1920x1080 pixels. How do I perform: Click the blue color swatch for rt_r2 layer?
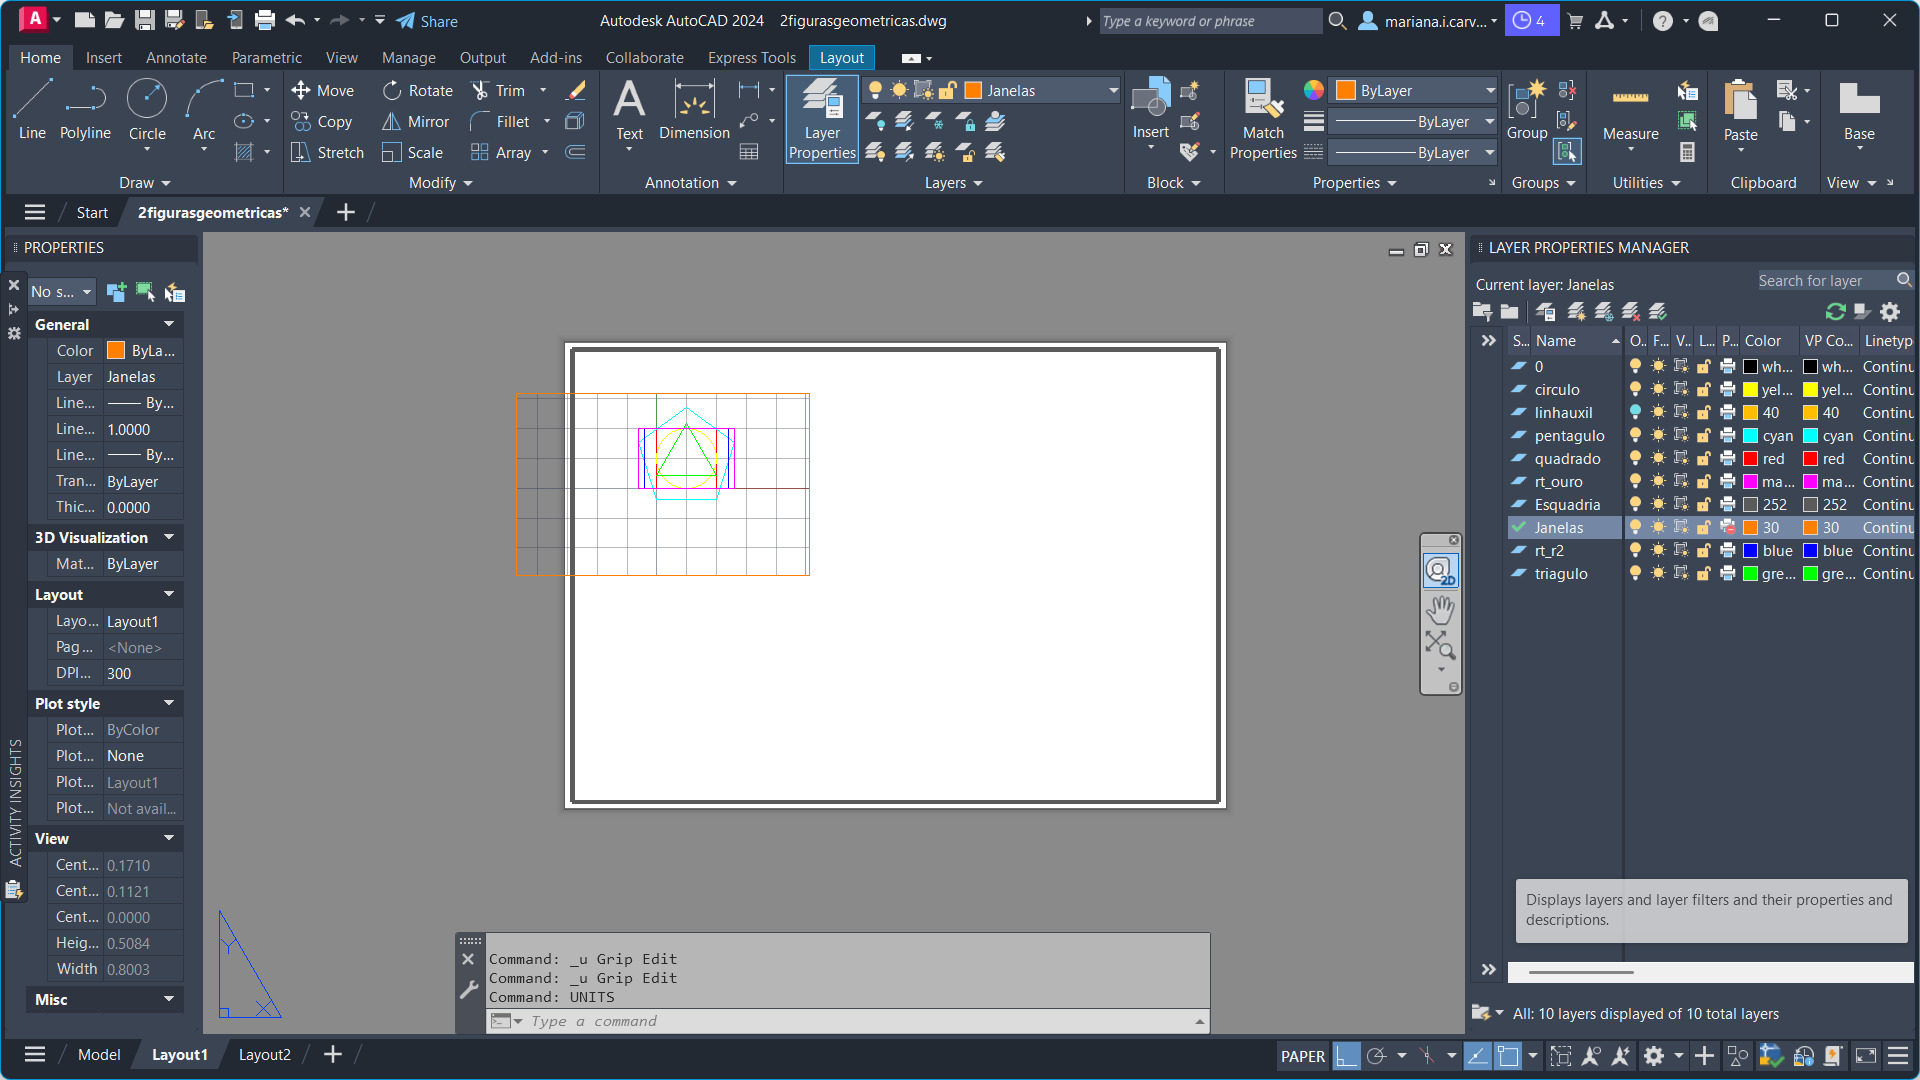coord(1750,551)
